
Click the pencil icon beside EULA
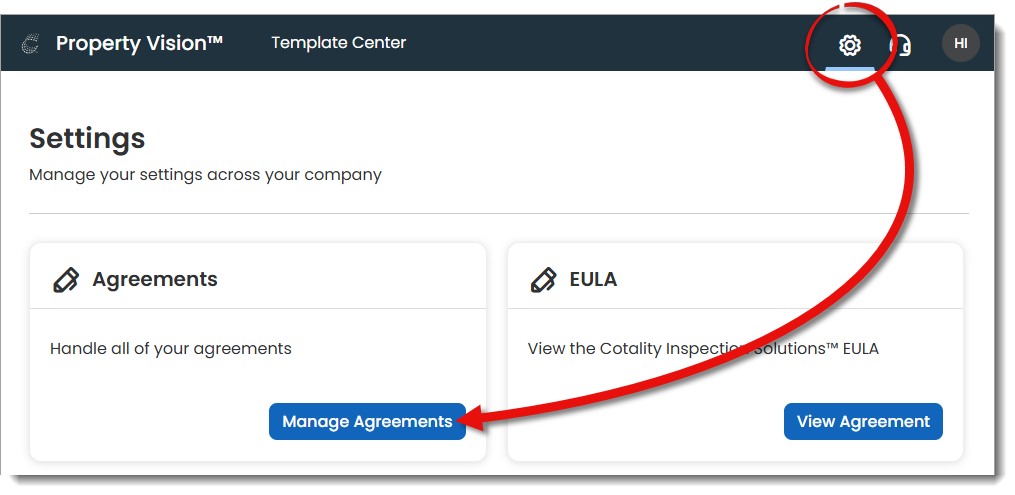click(x=543, y=280)
